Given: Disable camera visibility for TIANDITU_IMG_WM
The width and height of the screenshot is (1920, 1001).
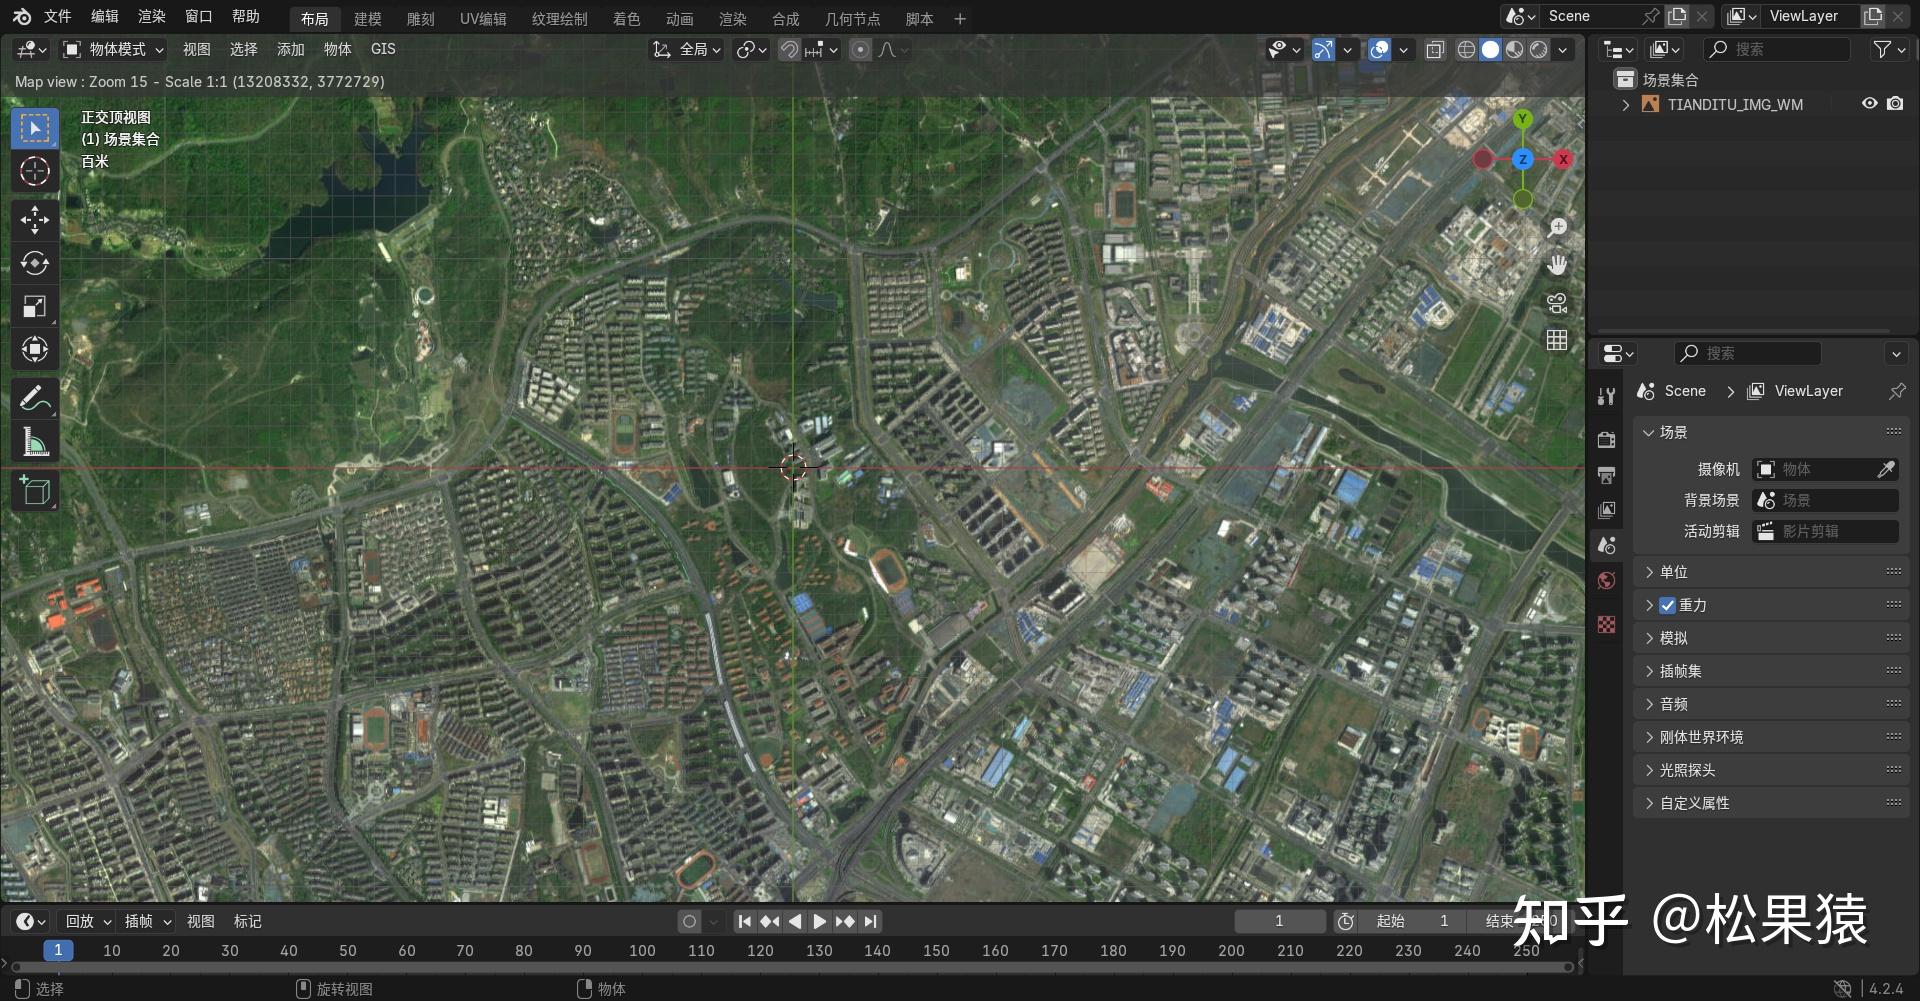Looking at the screenshot, I should [1896, 104].
